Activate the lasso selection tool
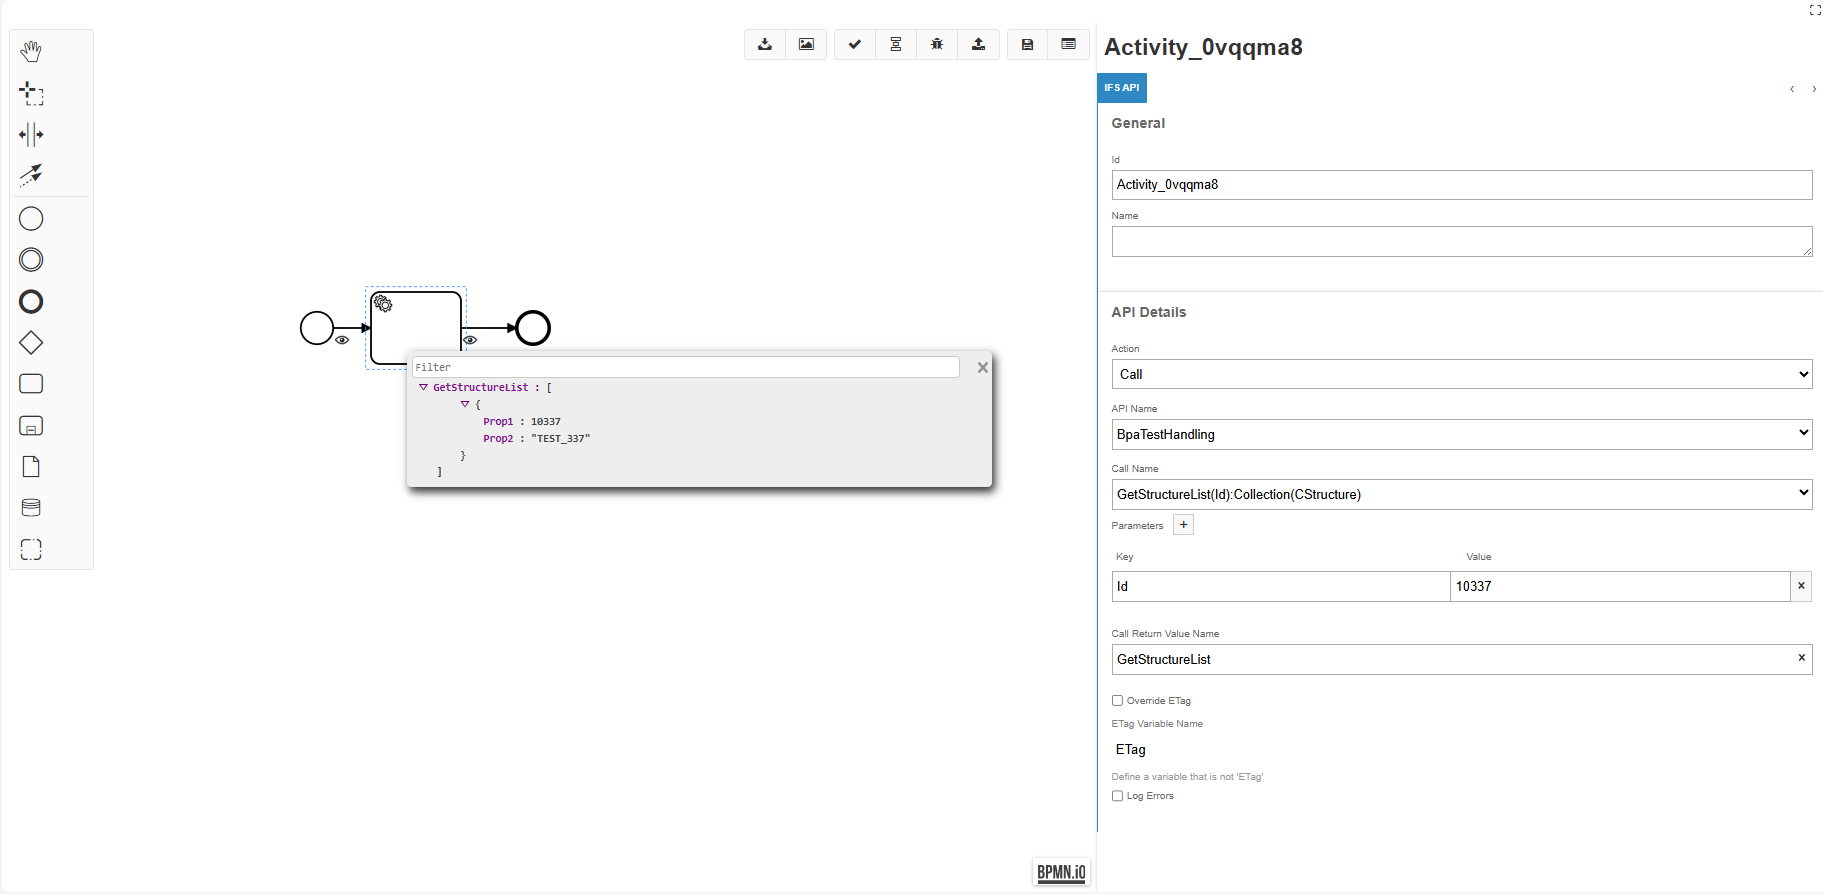The height and width of the screenshot is (894, 1823). click(31, 94)
